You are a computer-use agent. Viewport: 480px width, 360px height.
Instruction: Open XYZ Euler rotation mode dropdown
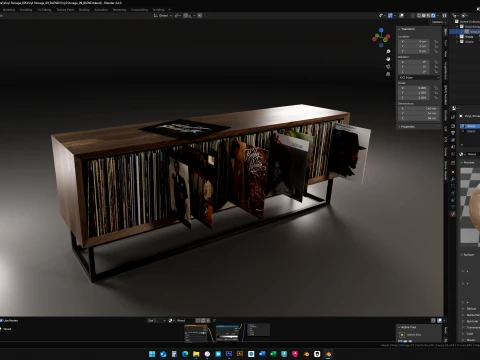click(419, 77)
